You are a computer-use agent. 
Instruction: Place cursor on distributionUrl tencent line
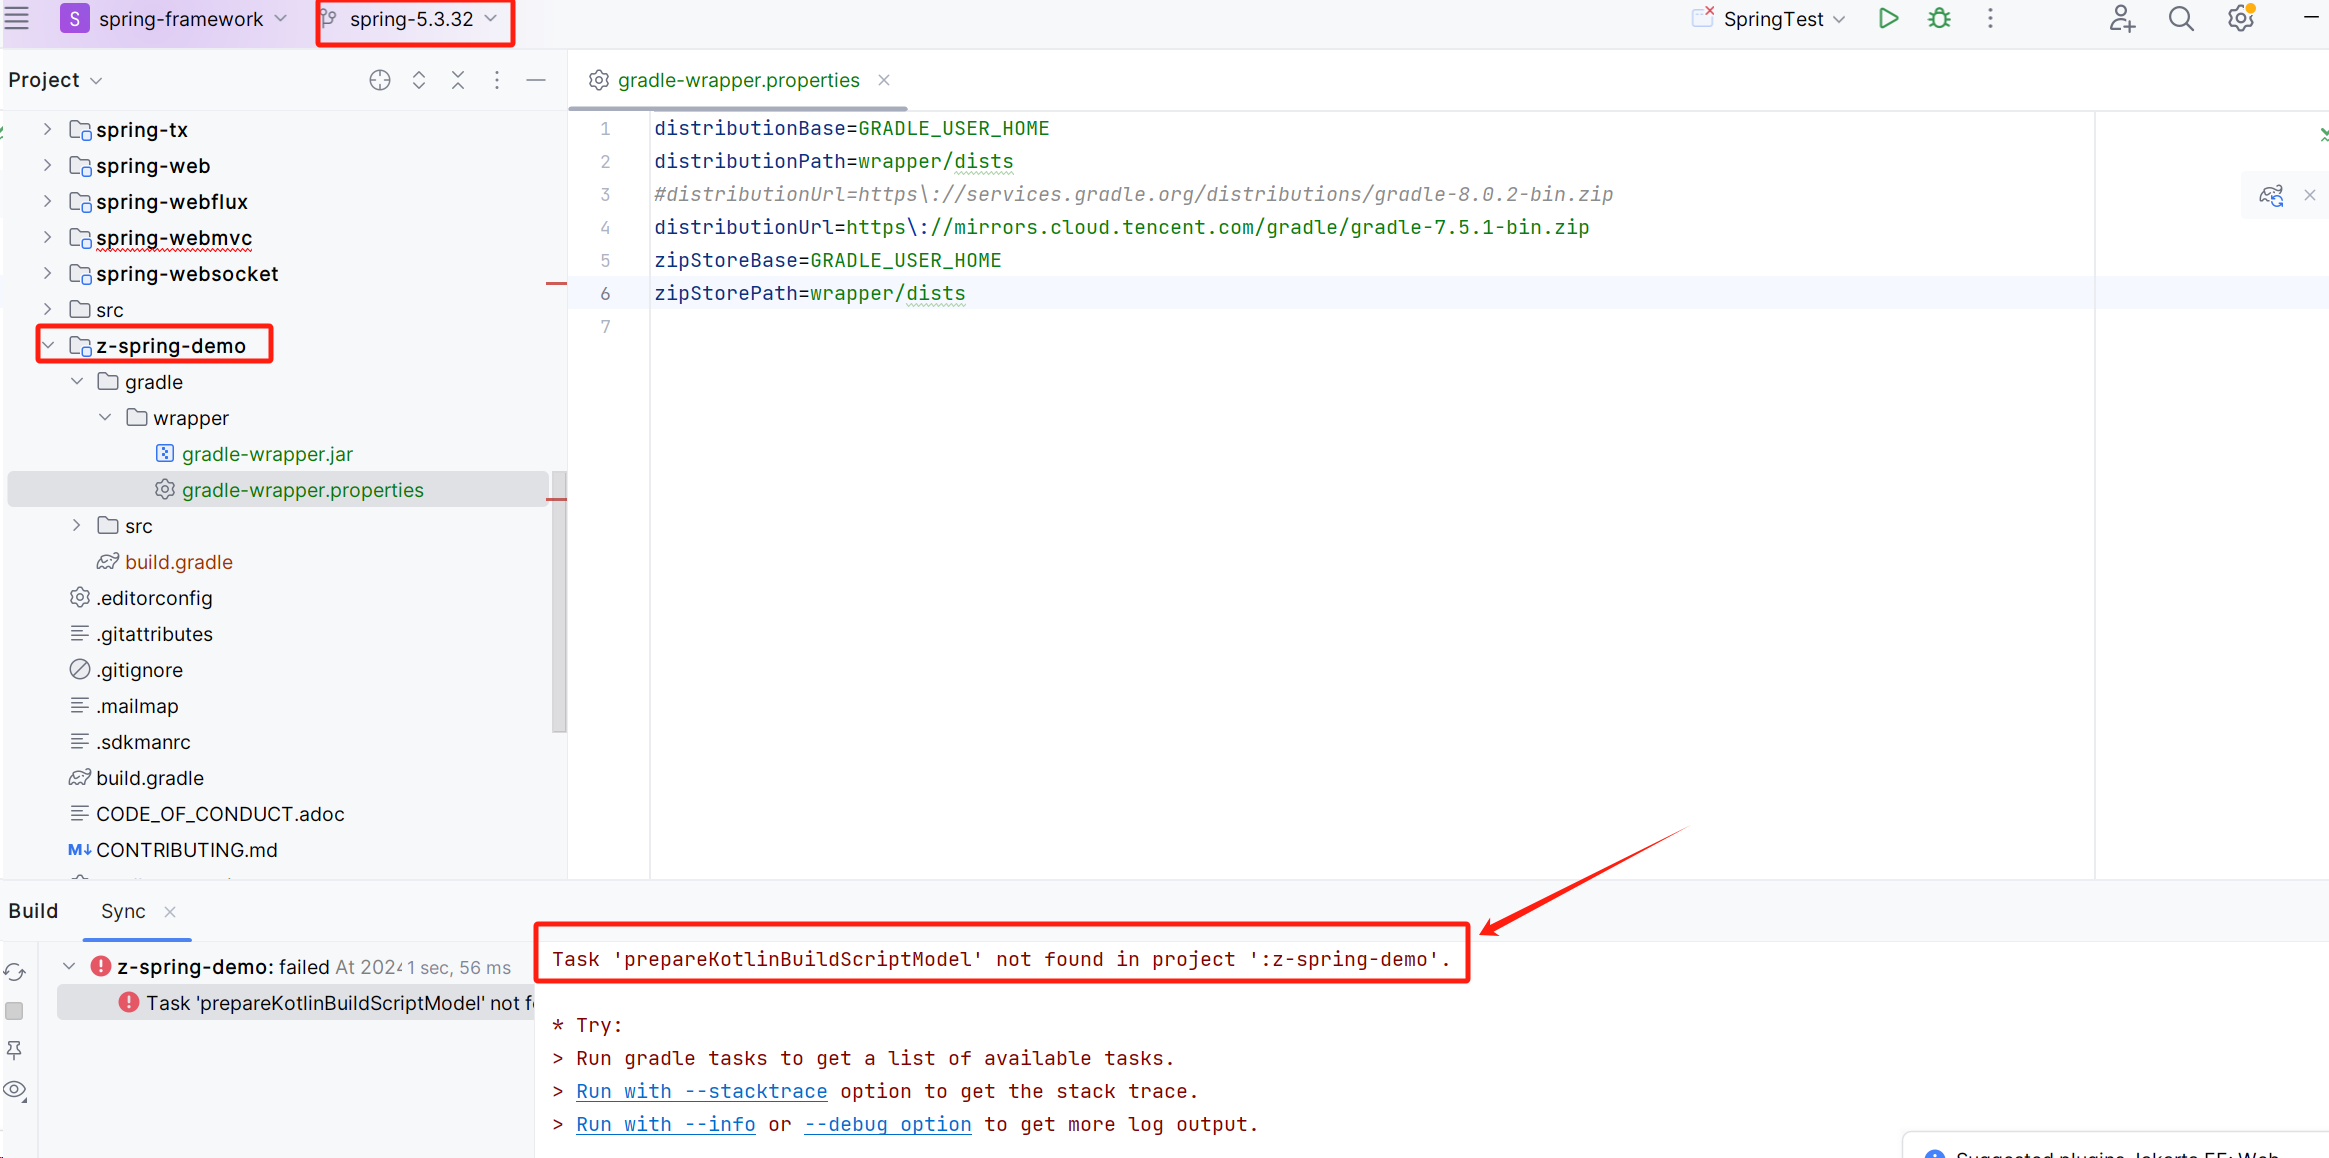coord(1121,227)
